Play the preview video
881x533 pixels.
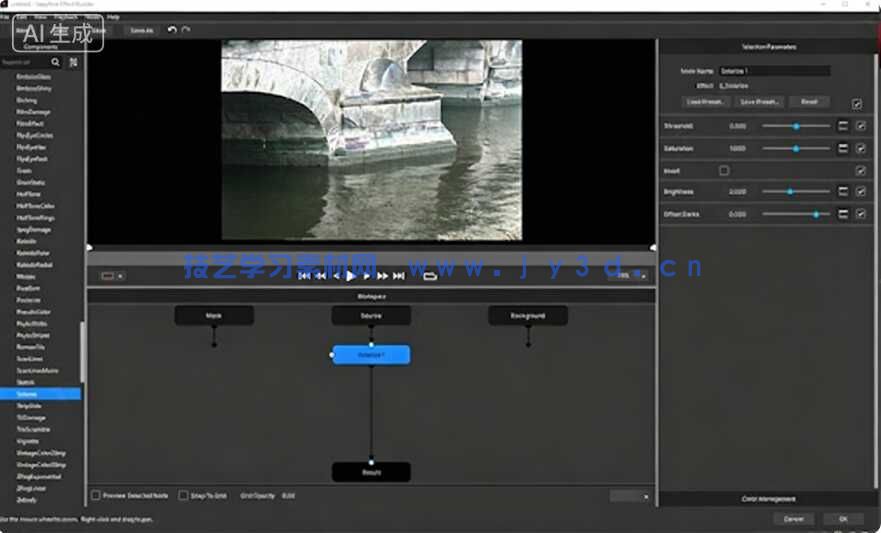coord(351,276)
